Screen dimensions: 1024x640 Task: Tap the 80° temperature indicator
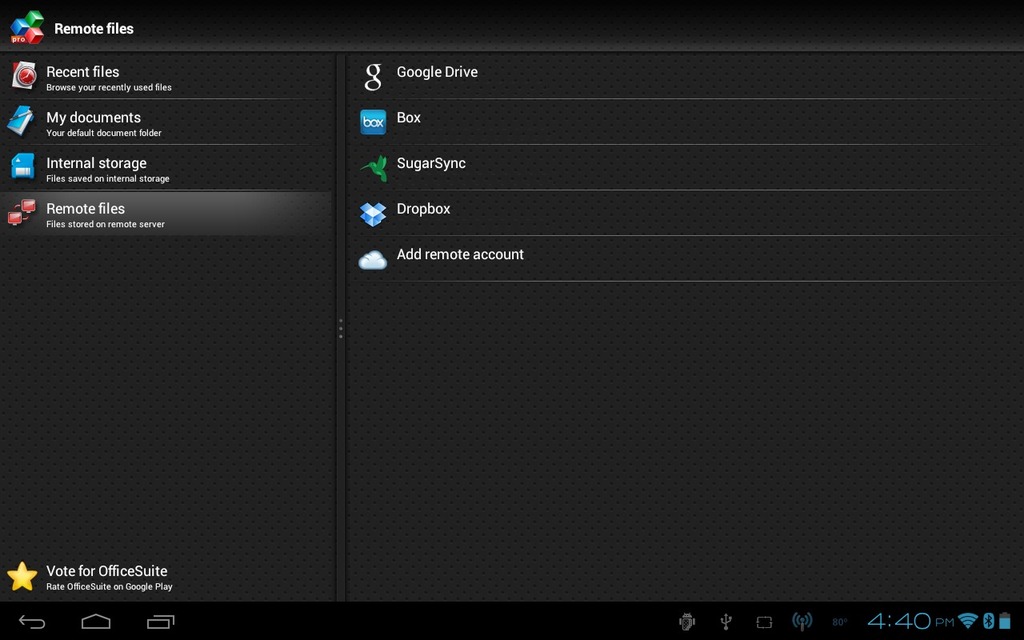click(840, 622)
